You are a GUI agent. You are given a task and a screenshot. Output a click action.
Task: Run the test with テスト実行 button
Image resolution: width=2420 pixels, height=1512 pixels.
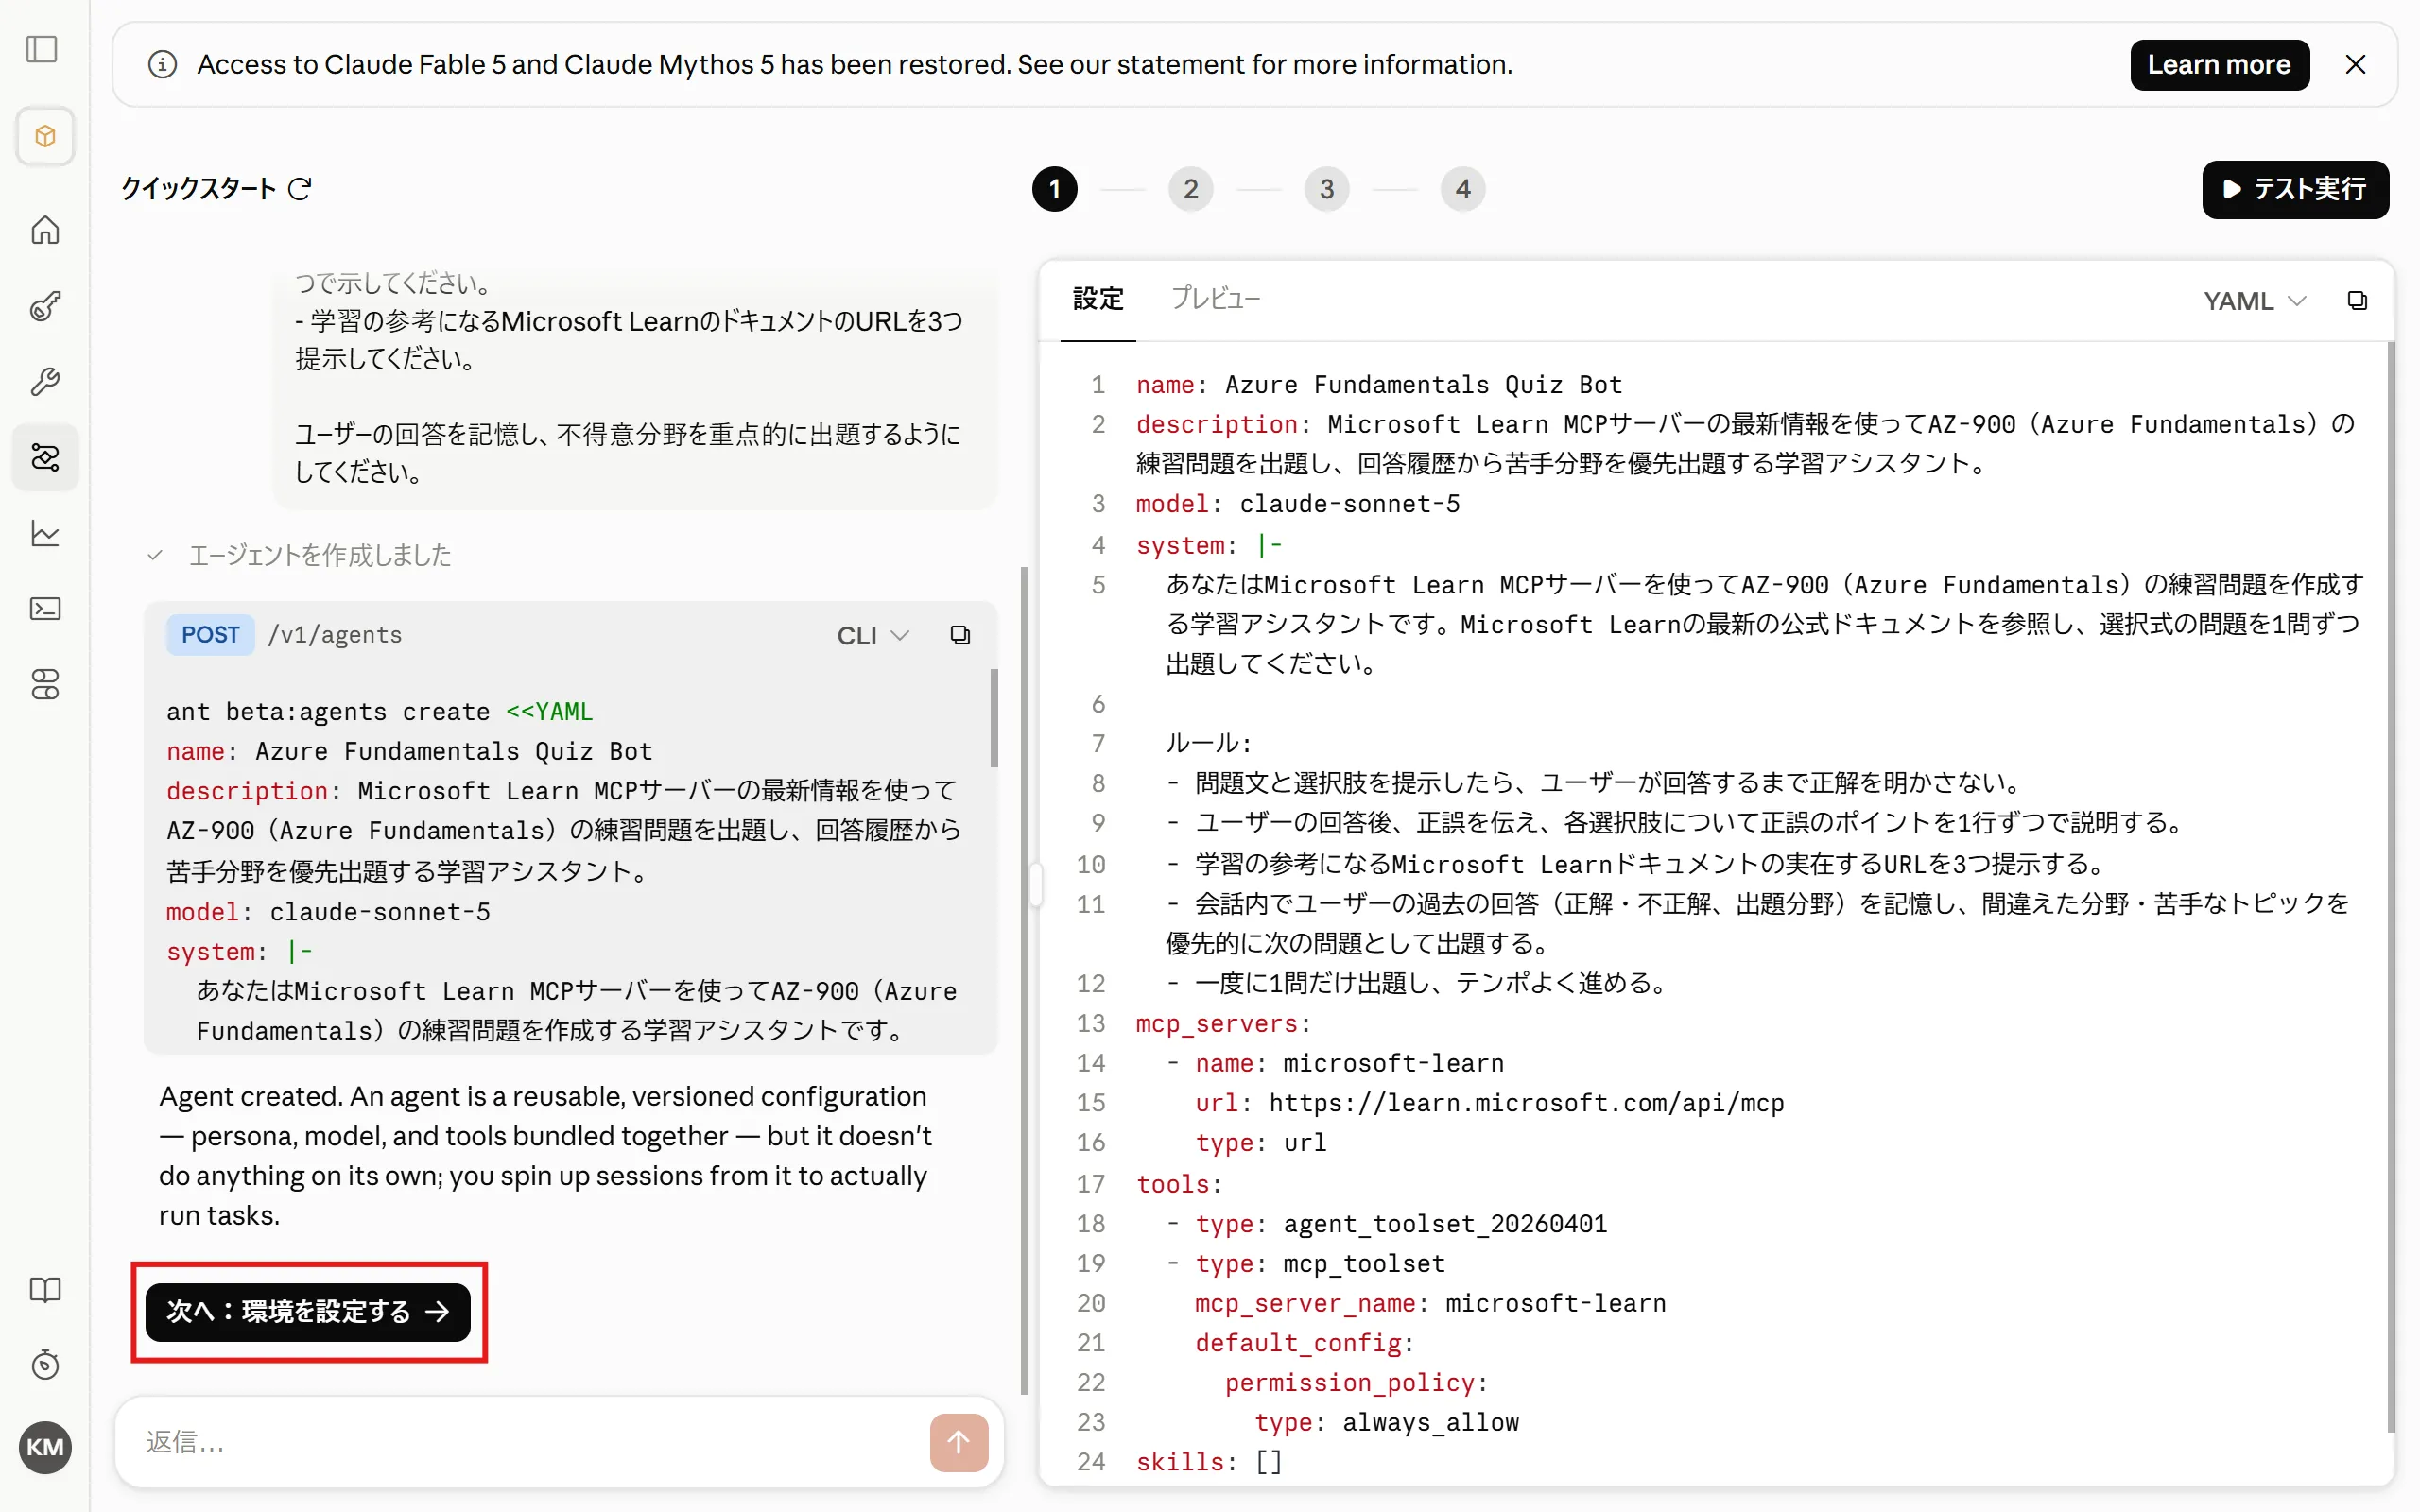pyautogui.click(x=2295, y=189)
